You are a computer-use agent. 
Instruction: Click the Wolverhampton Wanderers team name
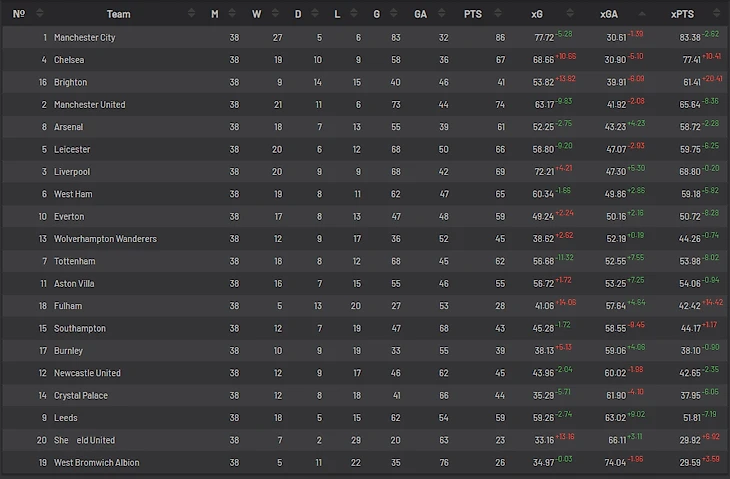tap(105, 239)
